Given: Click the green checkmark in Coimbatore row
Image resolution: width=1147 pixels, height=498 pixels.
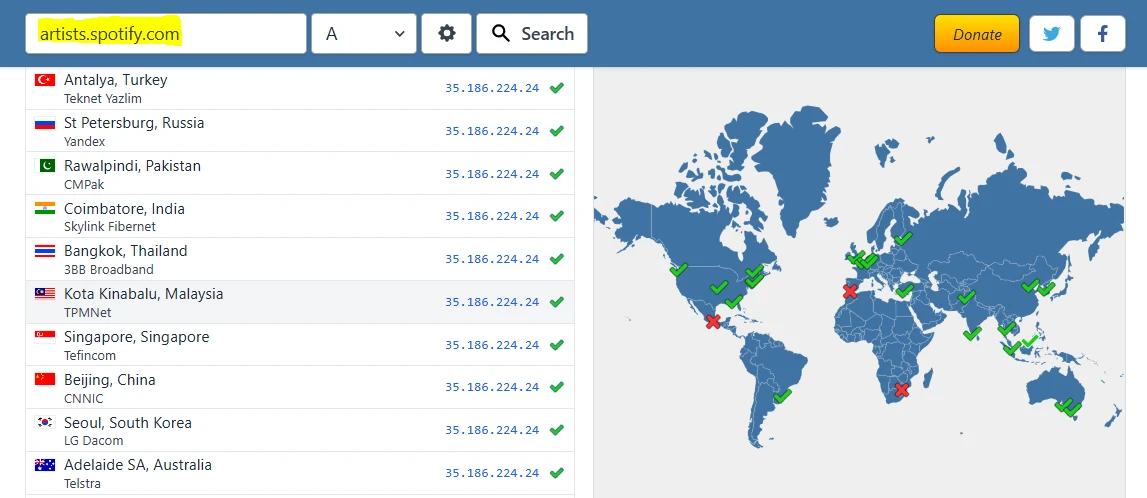Looking at the screenshot, I should point(557,216).
